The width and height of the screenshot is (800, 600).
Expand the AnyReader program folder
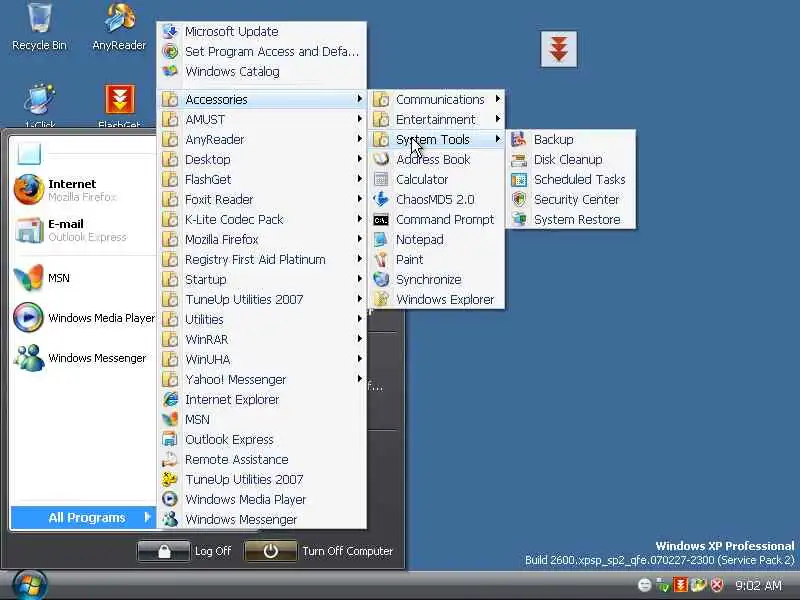(262, 139)
